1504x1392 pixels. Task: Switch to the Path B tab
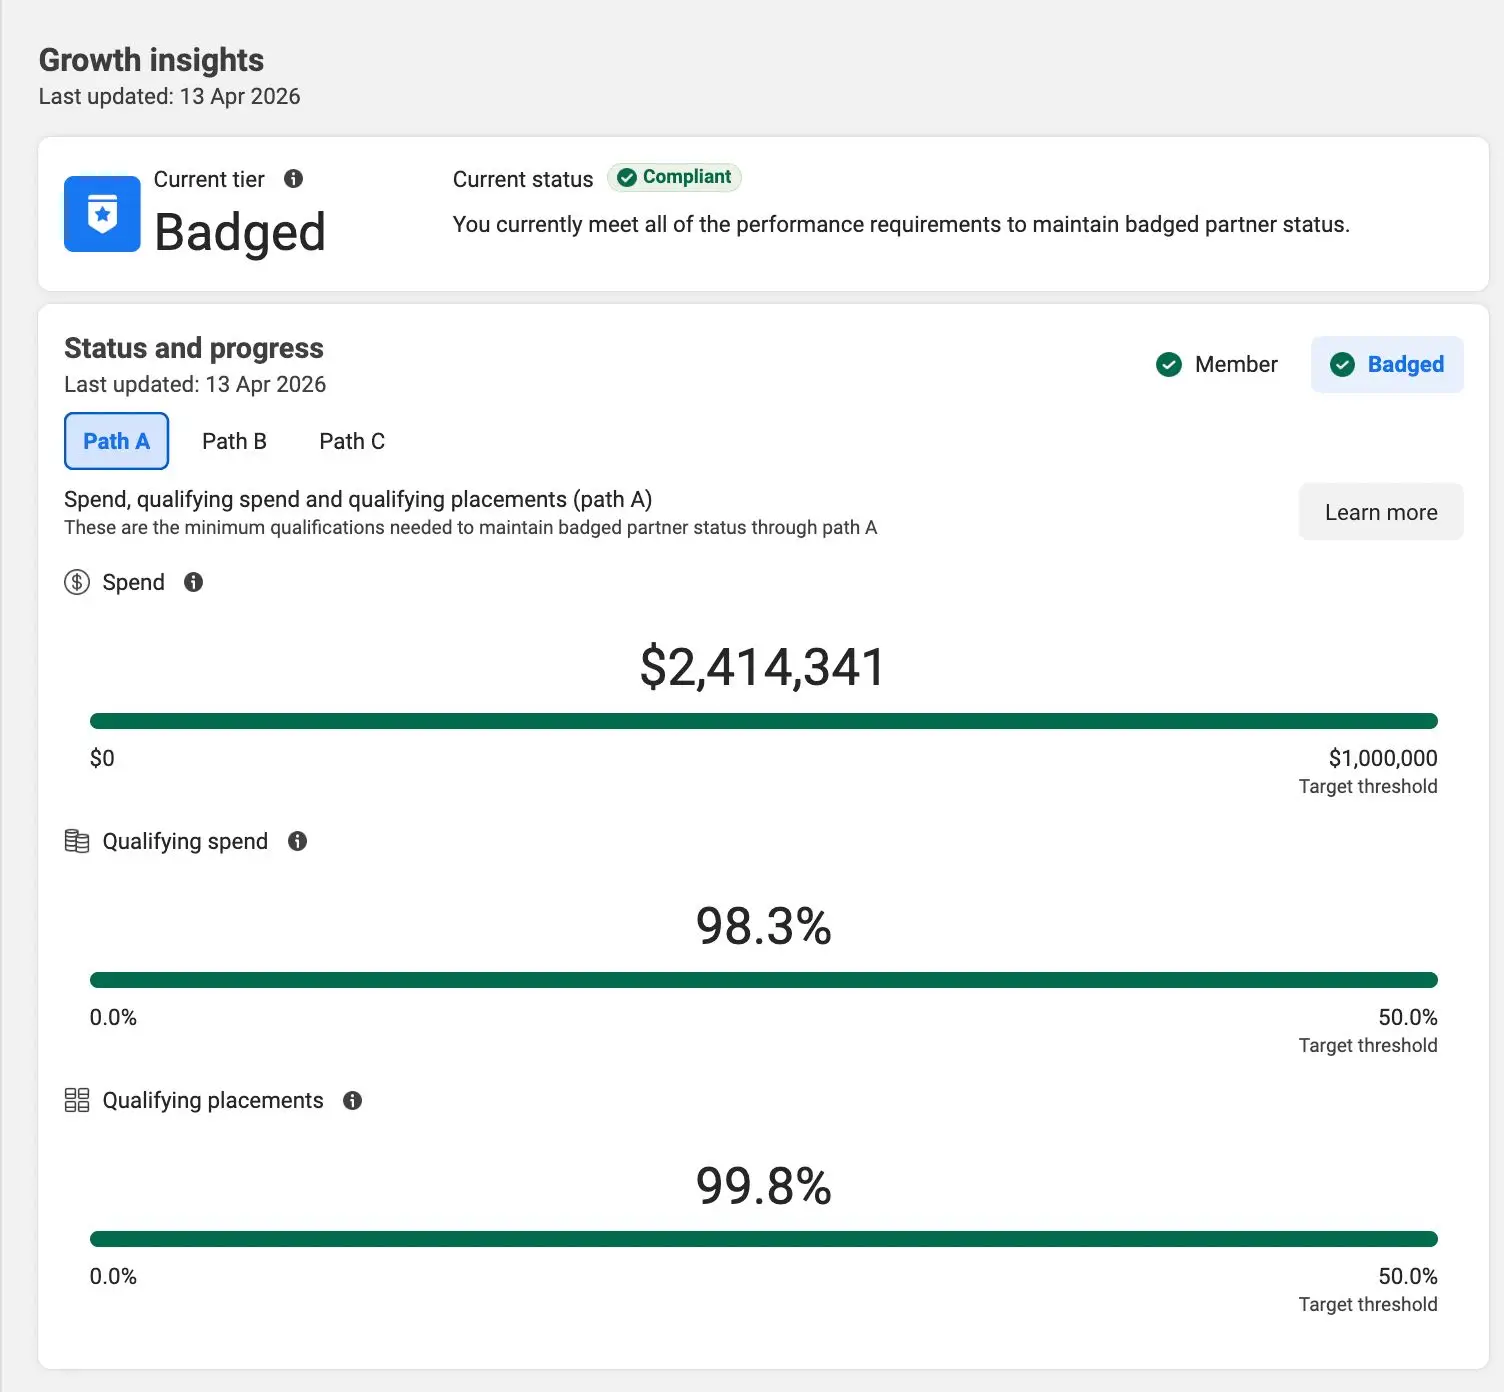234,441
